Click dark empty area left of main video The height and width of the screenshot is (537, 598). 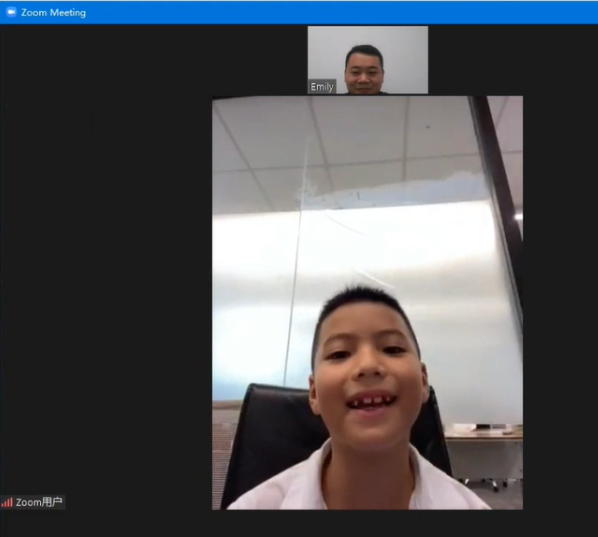(106, 267)
